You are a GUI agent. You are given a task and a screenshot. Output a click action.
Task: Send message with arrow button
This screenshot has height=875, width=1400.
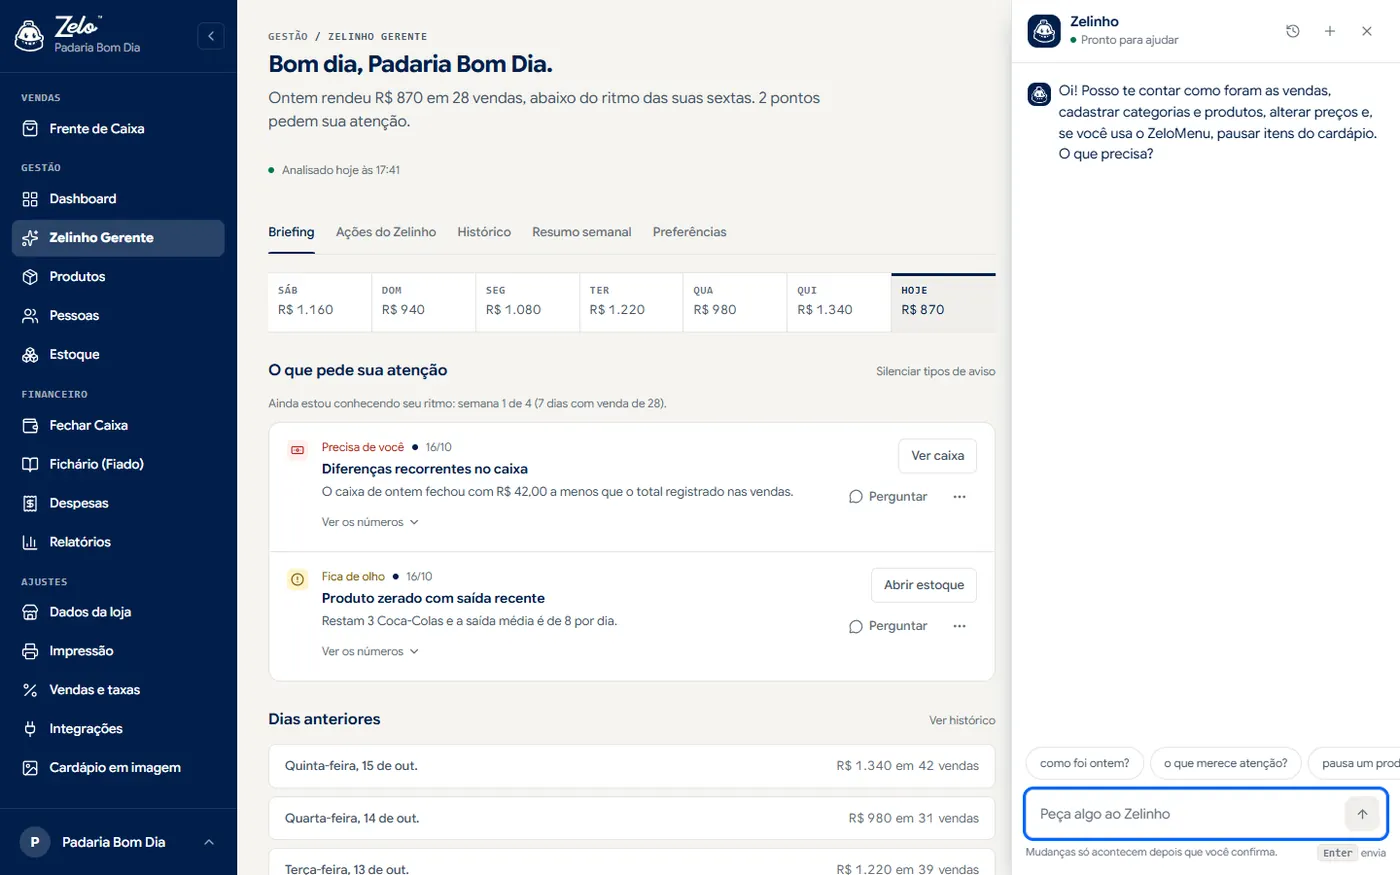coord(1362,814)
